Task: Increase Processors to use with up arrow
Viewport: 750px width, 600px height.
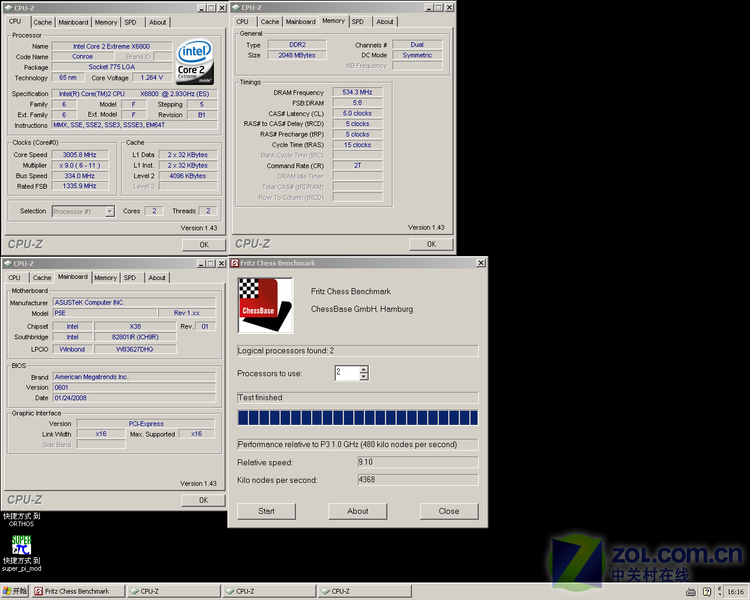Action: 364,369
